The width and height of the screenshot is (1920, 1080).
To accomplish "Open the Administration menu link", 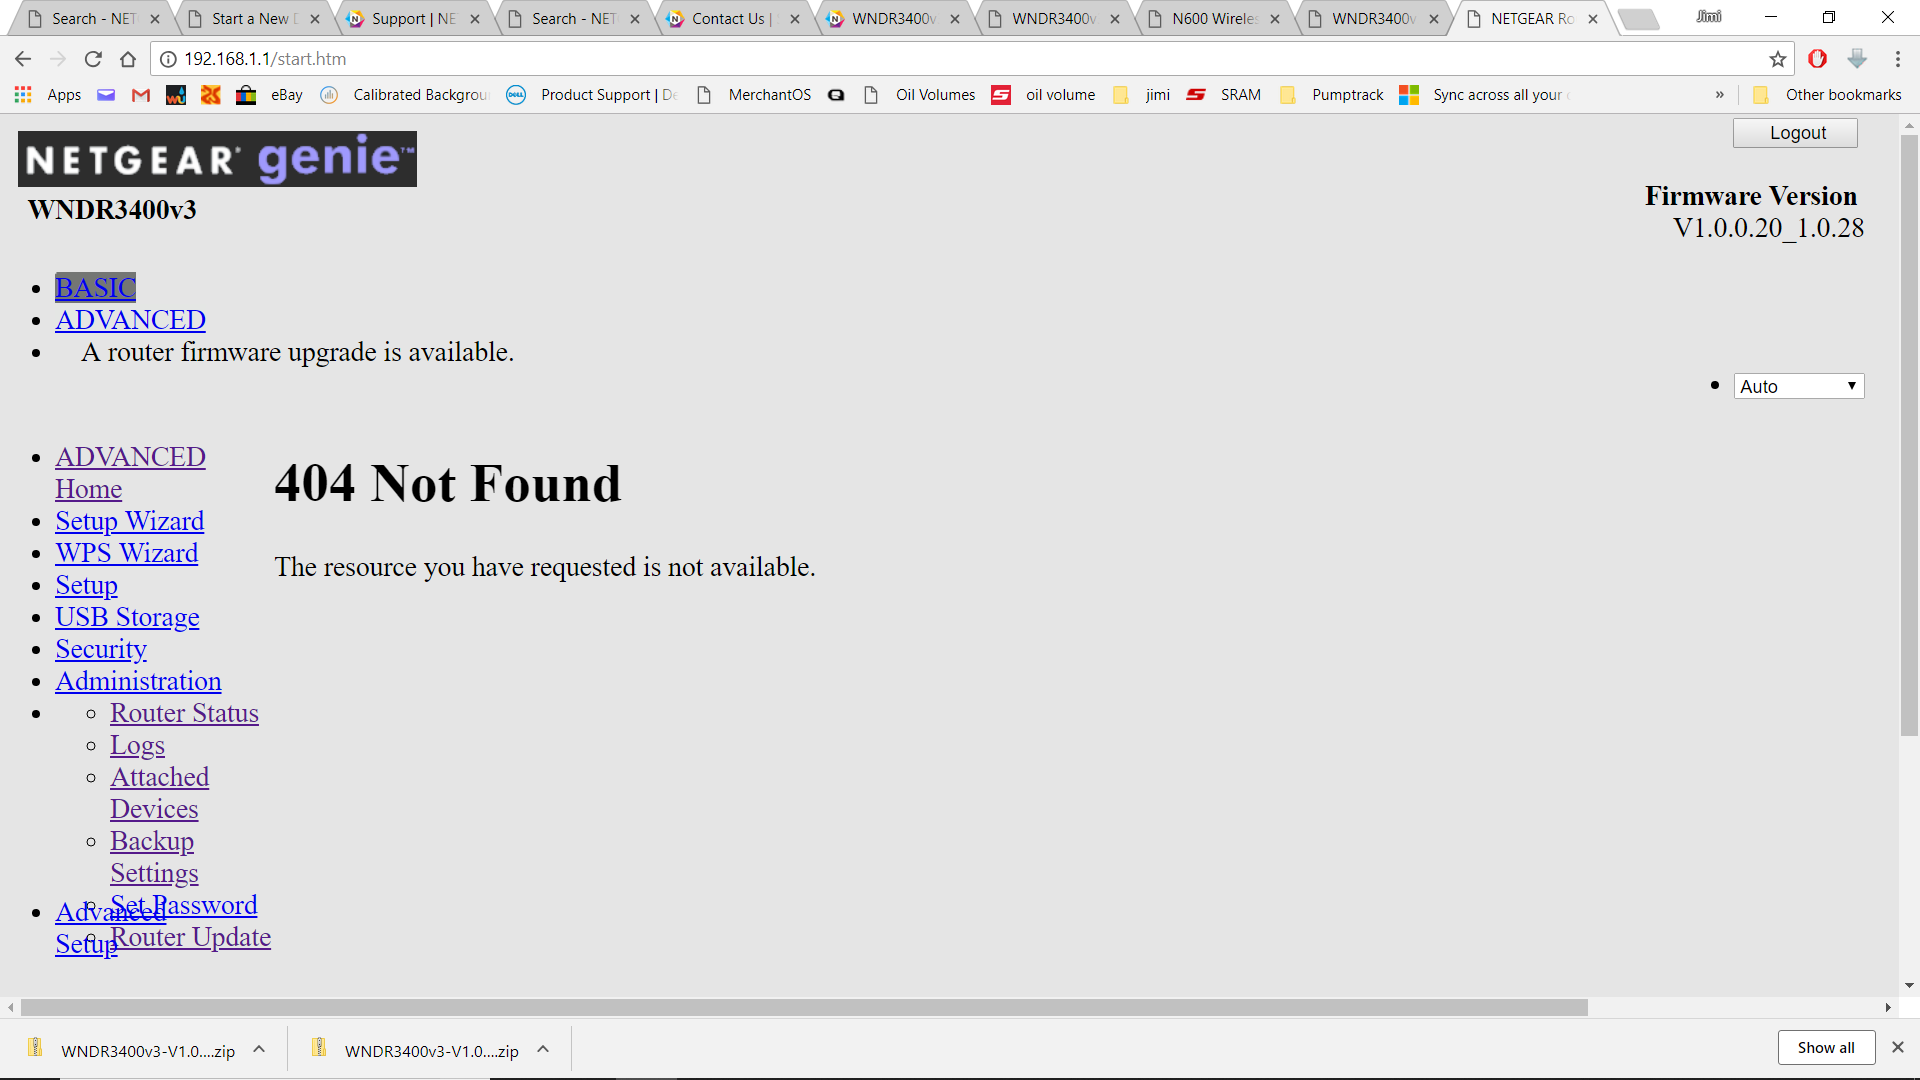I will click(x=138, y=681).
